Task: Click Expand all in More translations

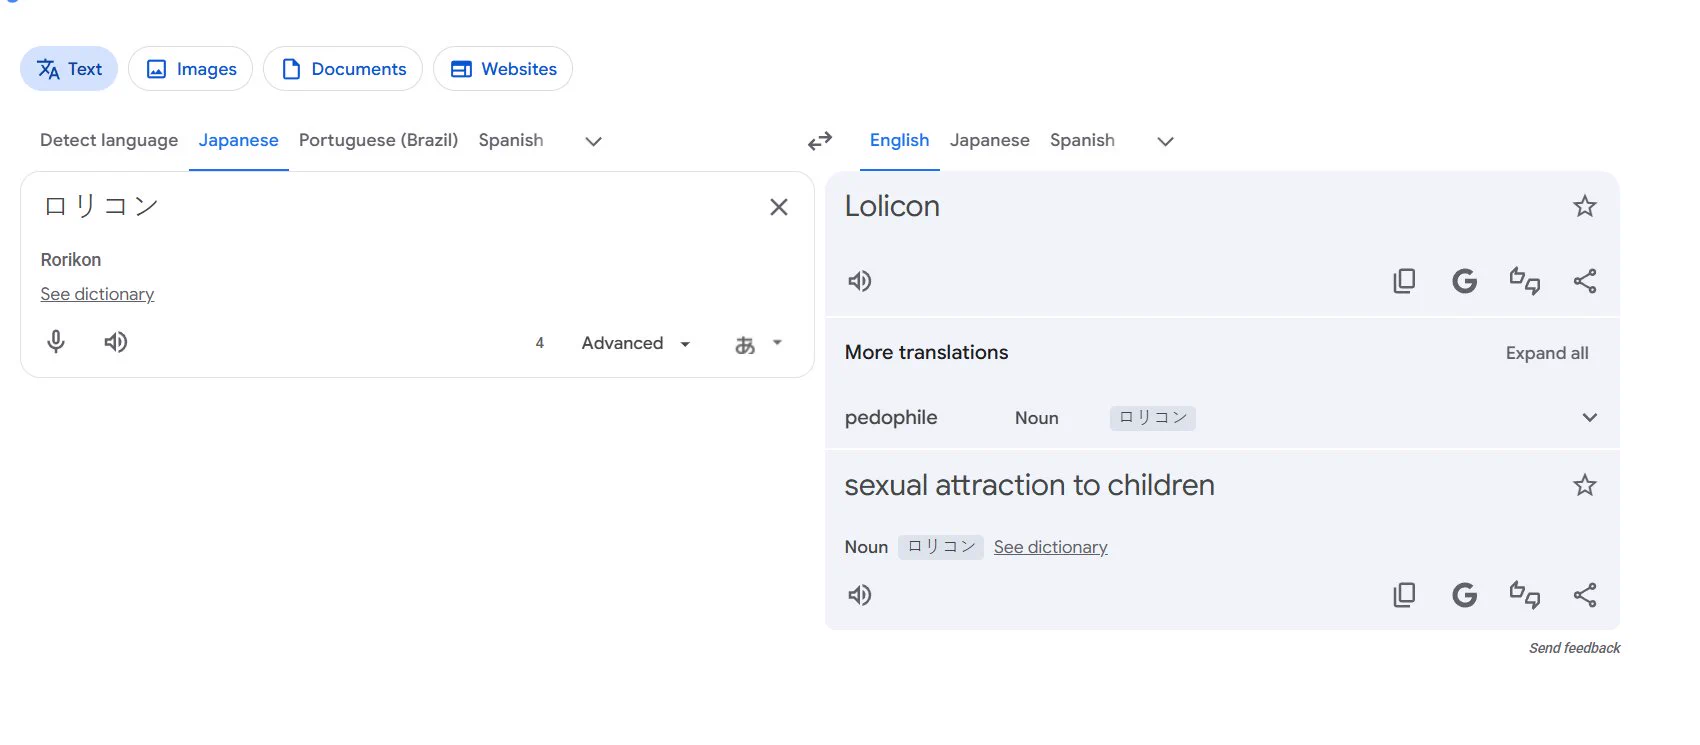Action: point(1547,353)
